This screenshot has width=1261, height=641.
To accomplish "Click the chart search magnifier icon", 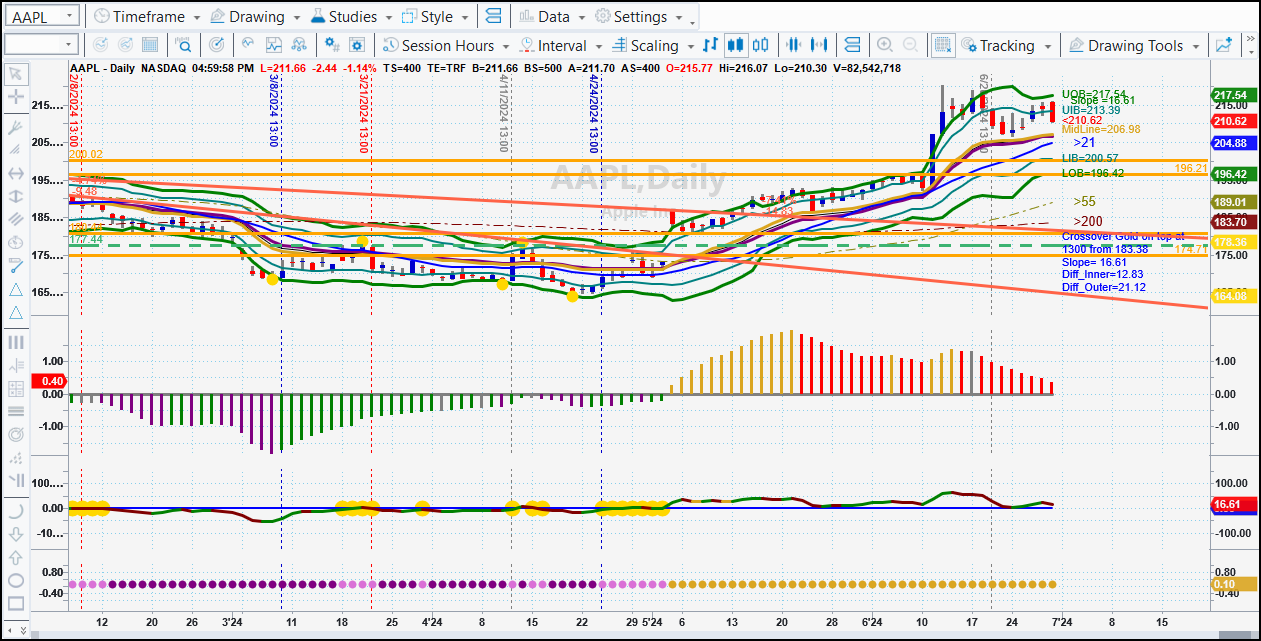I will (184, 45).
